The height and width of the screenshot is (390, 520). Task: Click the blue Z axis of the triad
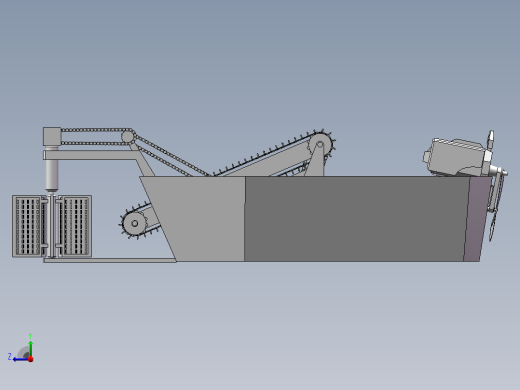pyautogui.click(x=21, y=359)
